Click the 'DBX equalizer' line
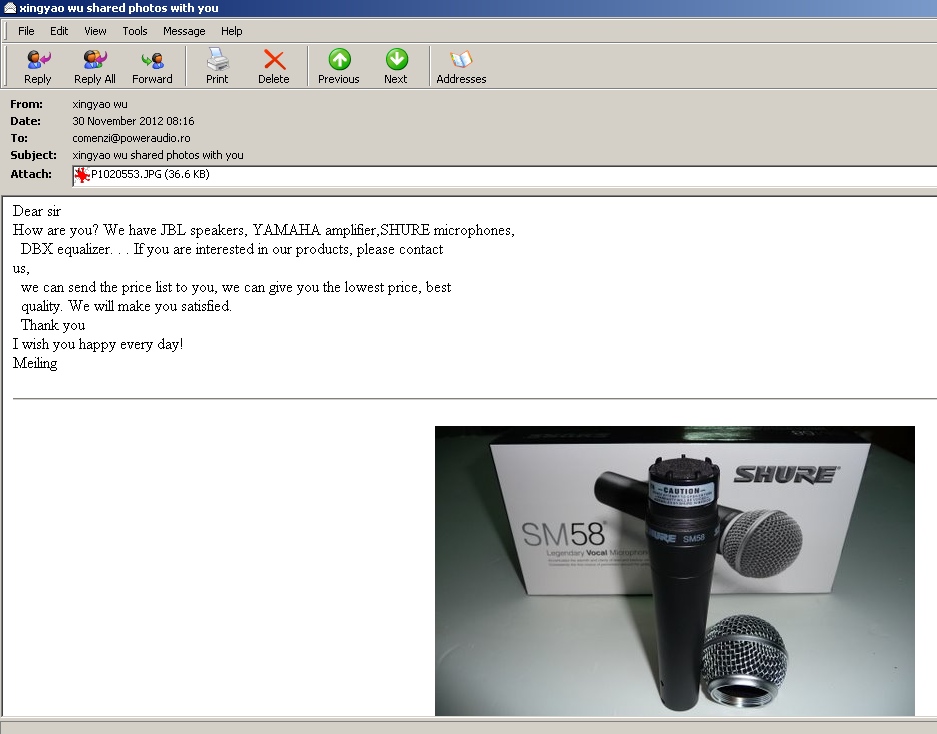Screen dimensions: 937x734 click(232, 249)
